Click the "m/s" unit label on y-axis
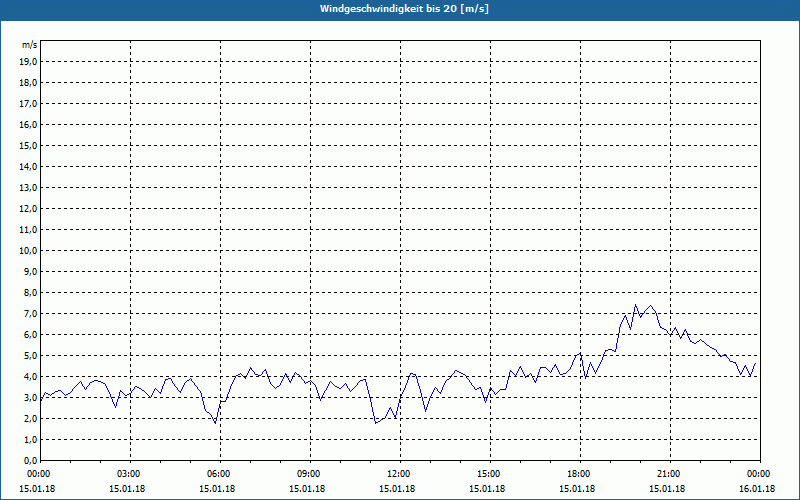 (x=29, y=45)
